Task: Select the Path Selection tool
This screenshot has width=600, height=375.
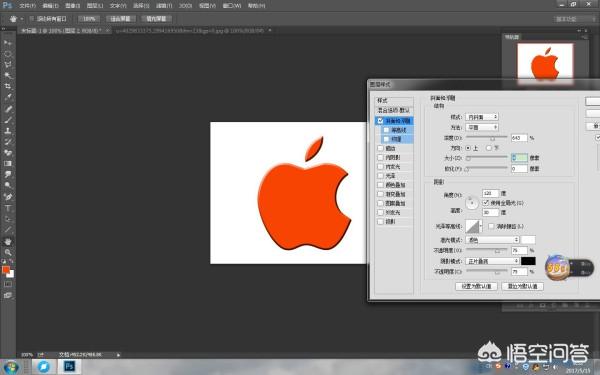Action: click(8, 219)
